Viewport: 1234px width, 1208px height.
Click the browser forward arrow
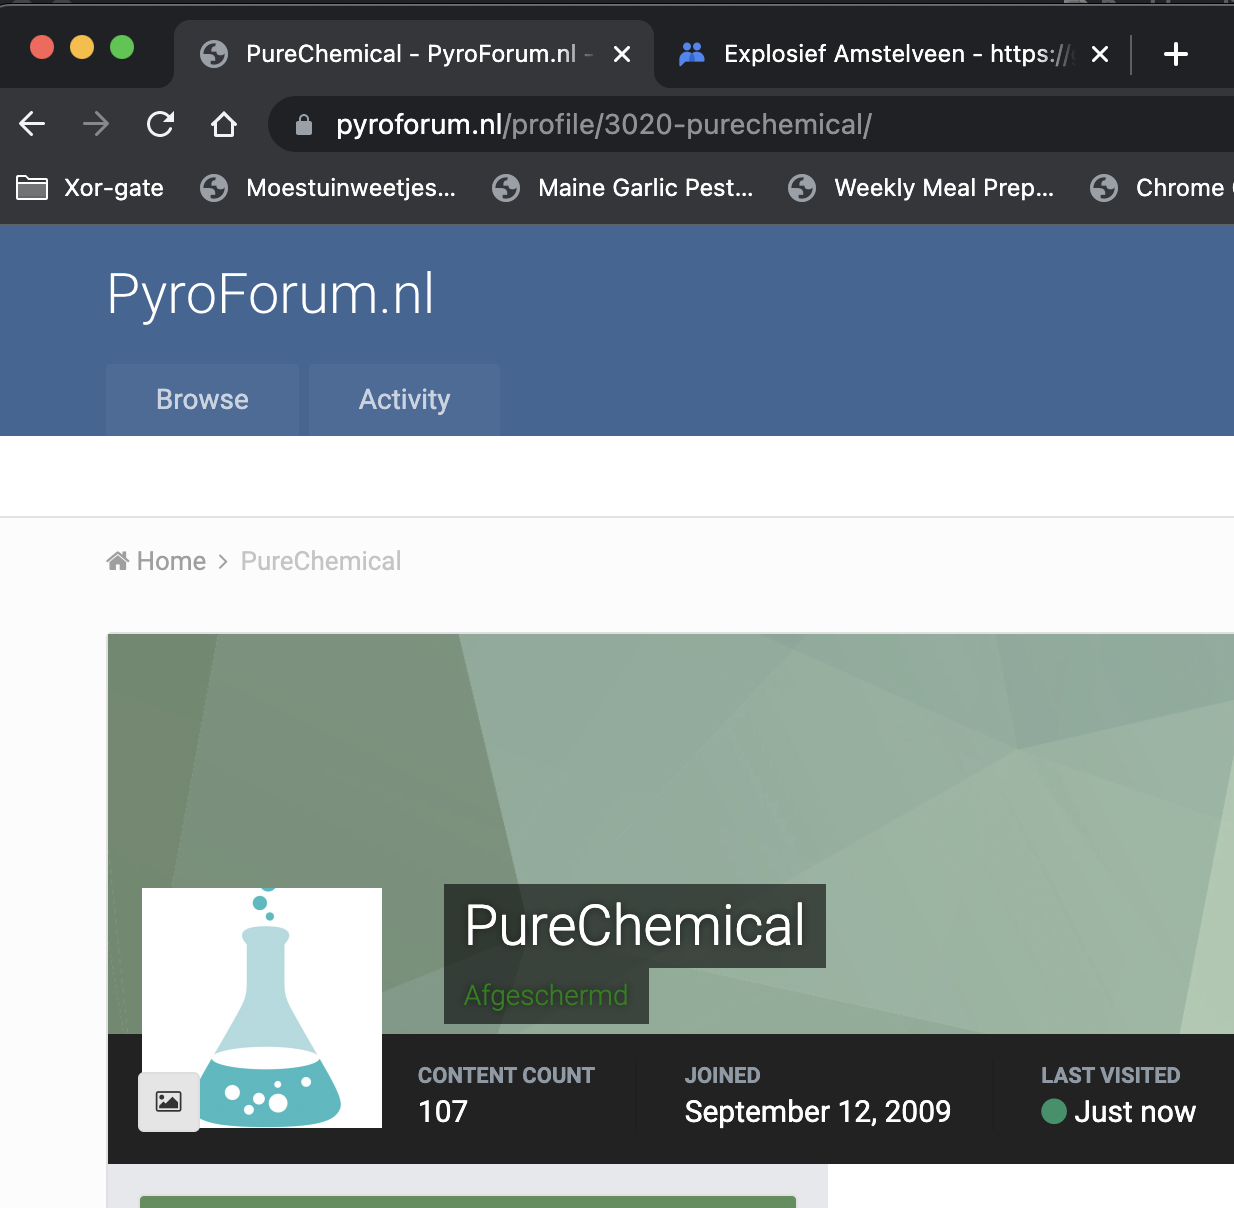pos(96,124)
